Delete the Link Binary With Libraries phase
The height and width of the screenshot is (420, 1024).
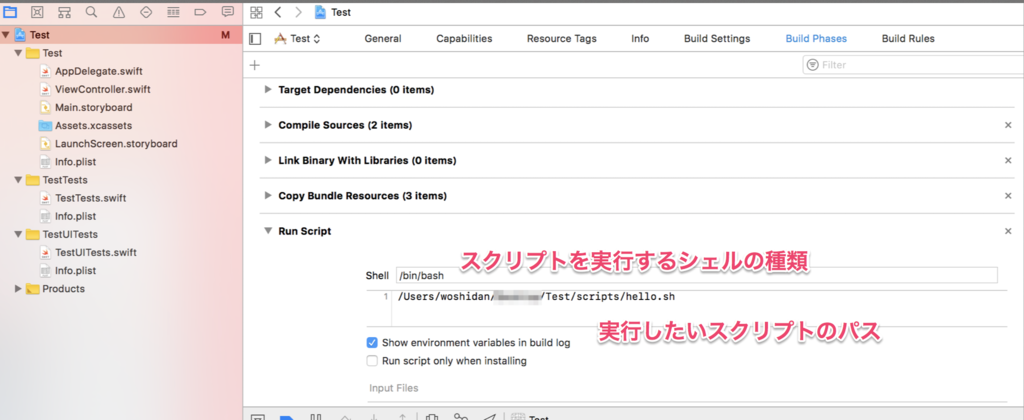[x=1008, y=160]
